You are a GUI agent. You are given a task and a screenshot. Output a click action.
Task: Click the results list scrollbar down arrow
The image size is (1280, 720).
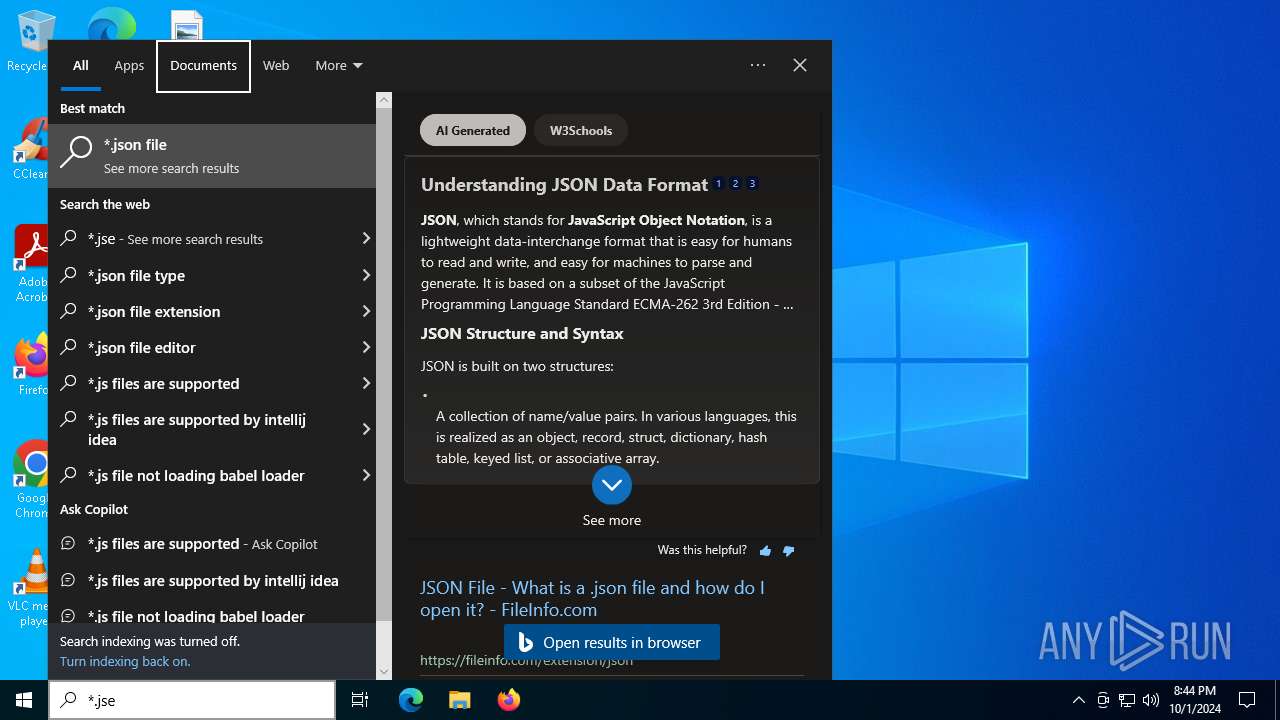tap(384, 671)
